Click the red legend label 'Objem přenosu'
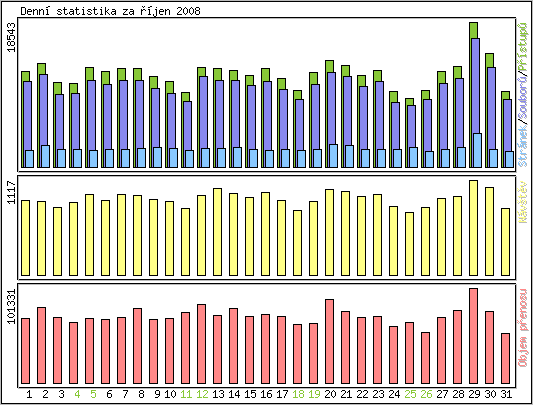Image resolution: width=533 pixels, height=405 pixels. click(523, 328)
